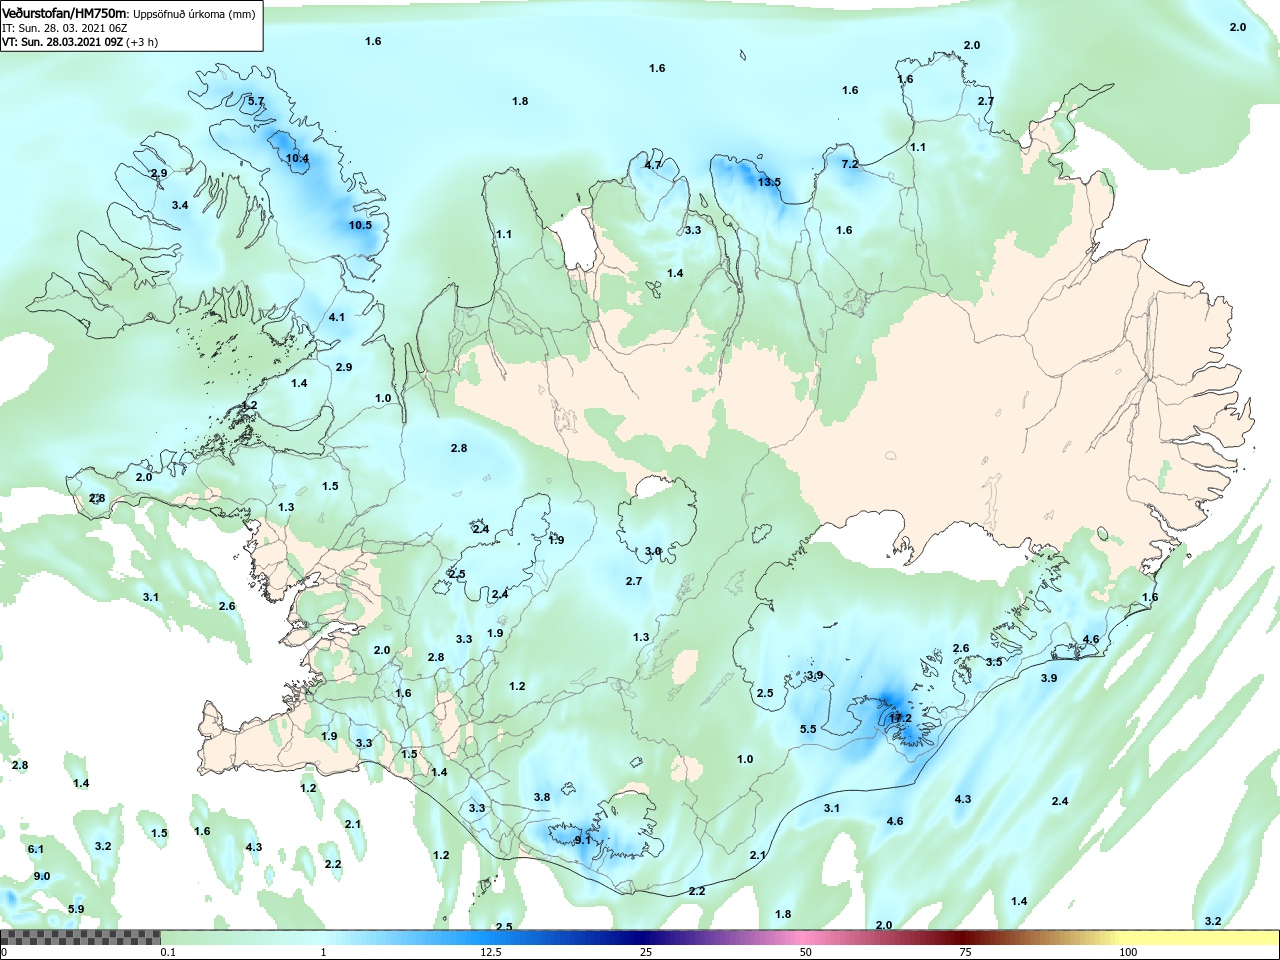Click the dark navy legend color near 25
This screenshot has width=1280, height=960.
647,937
